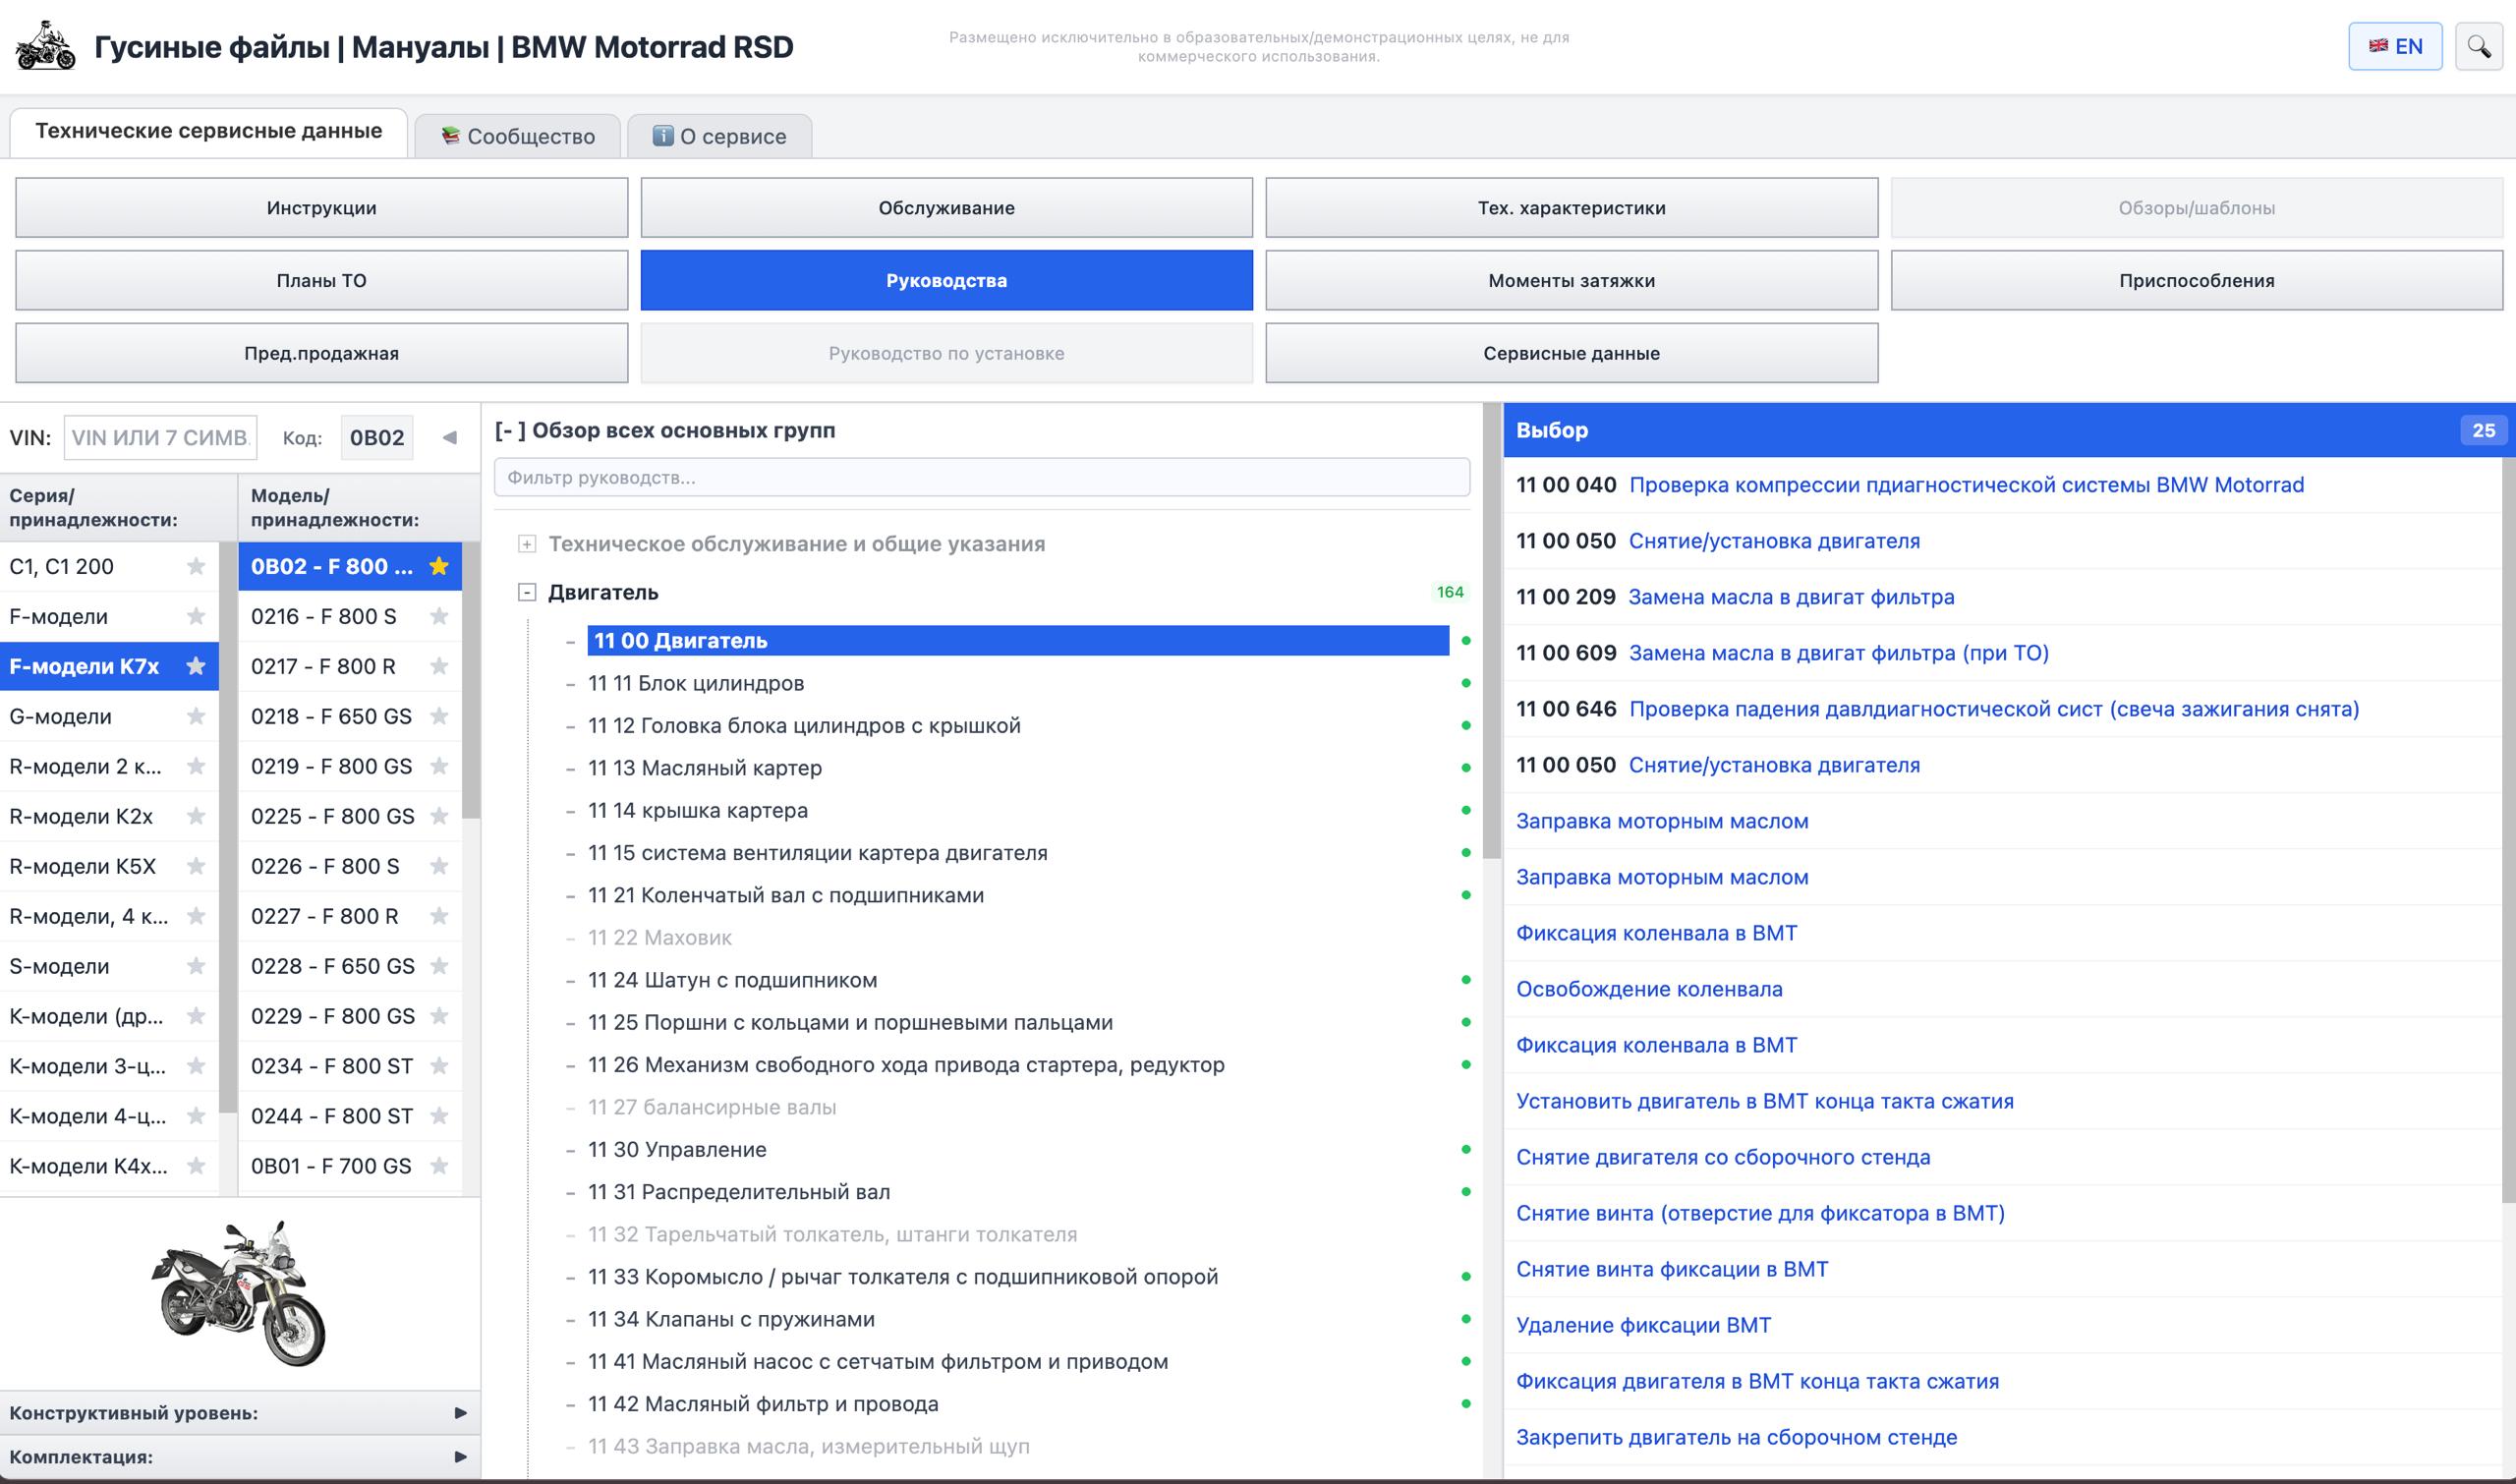Toggle favorite star for F-модели K7x

click(x=196, y=666)
